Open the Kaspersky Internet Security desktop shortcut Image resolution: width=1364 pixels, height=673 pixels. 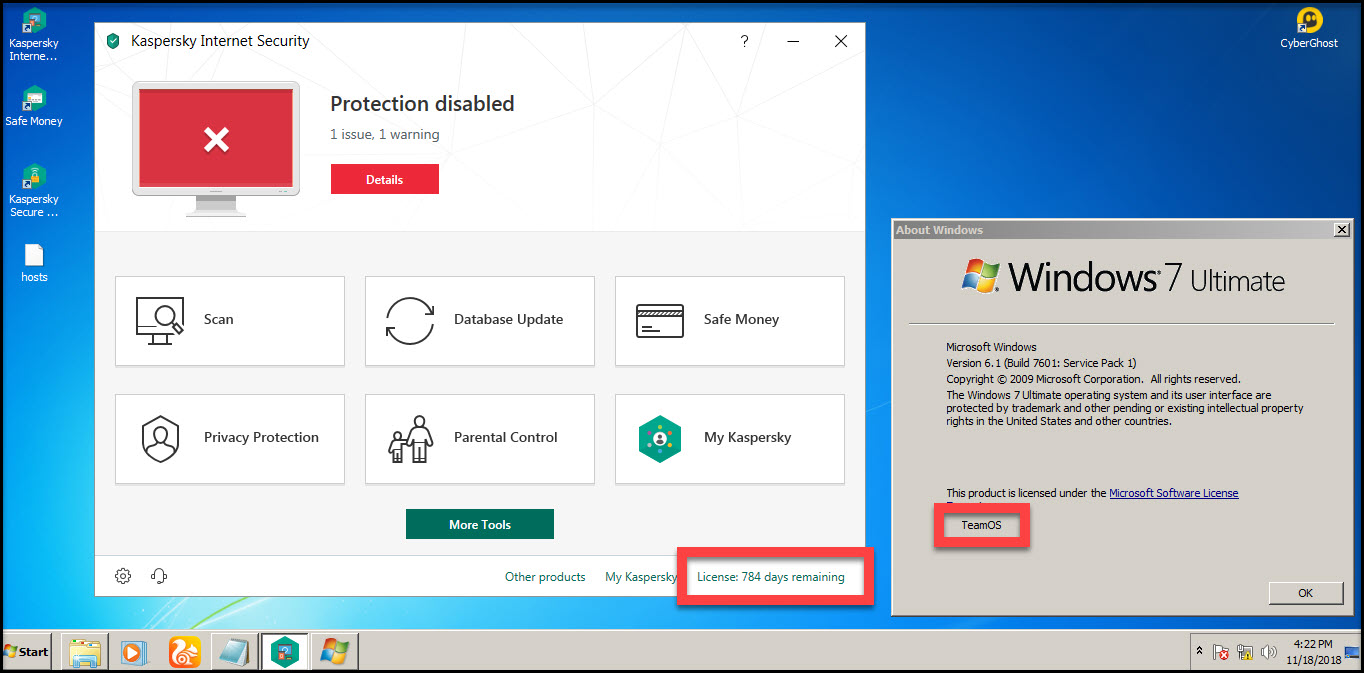point(34,34)
